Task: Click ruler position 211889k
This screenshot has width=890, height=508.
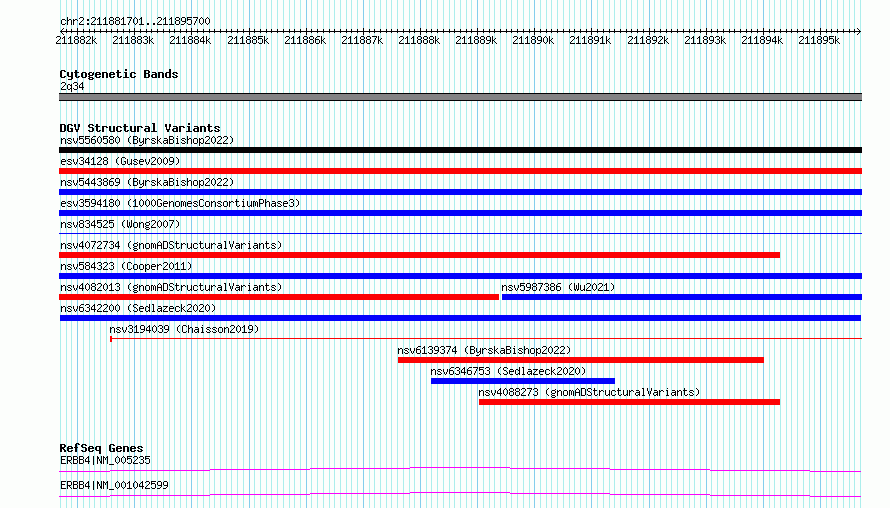Action: point(476,40)
